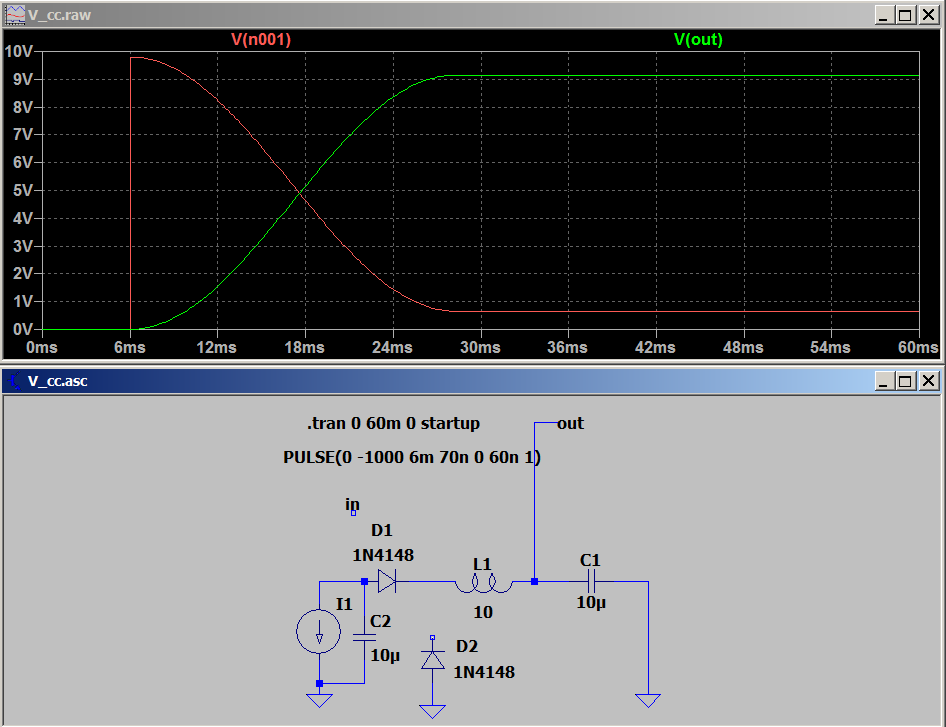Viewport: 946px width, 727px height.
Task: Click the 'out' net label
Action: pyautogui.click(x=570, y=423)
